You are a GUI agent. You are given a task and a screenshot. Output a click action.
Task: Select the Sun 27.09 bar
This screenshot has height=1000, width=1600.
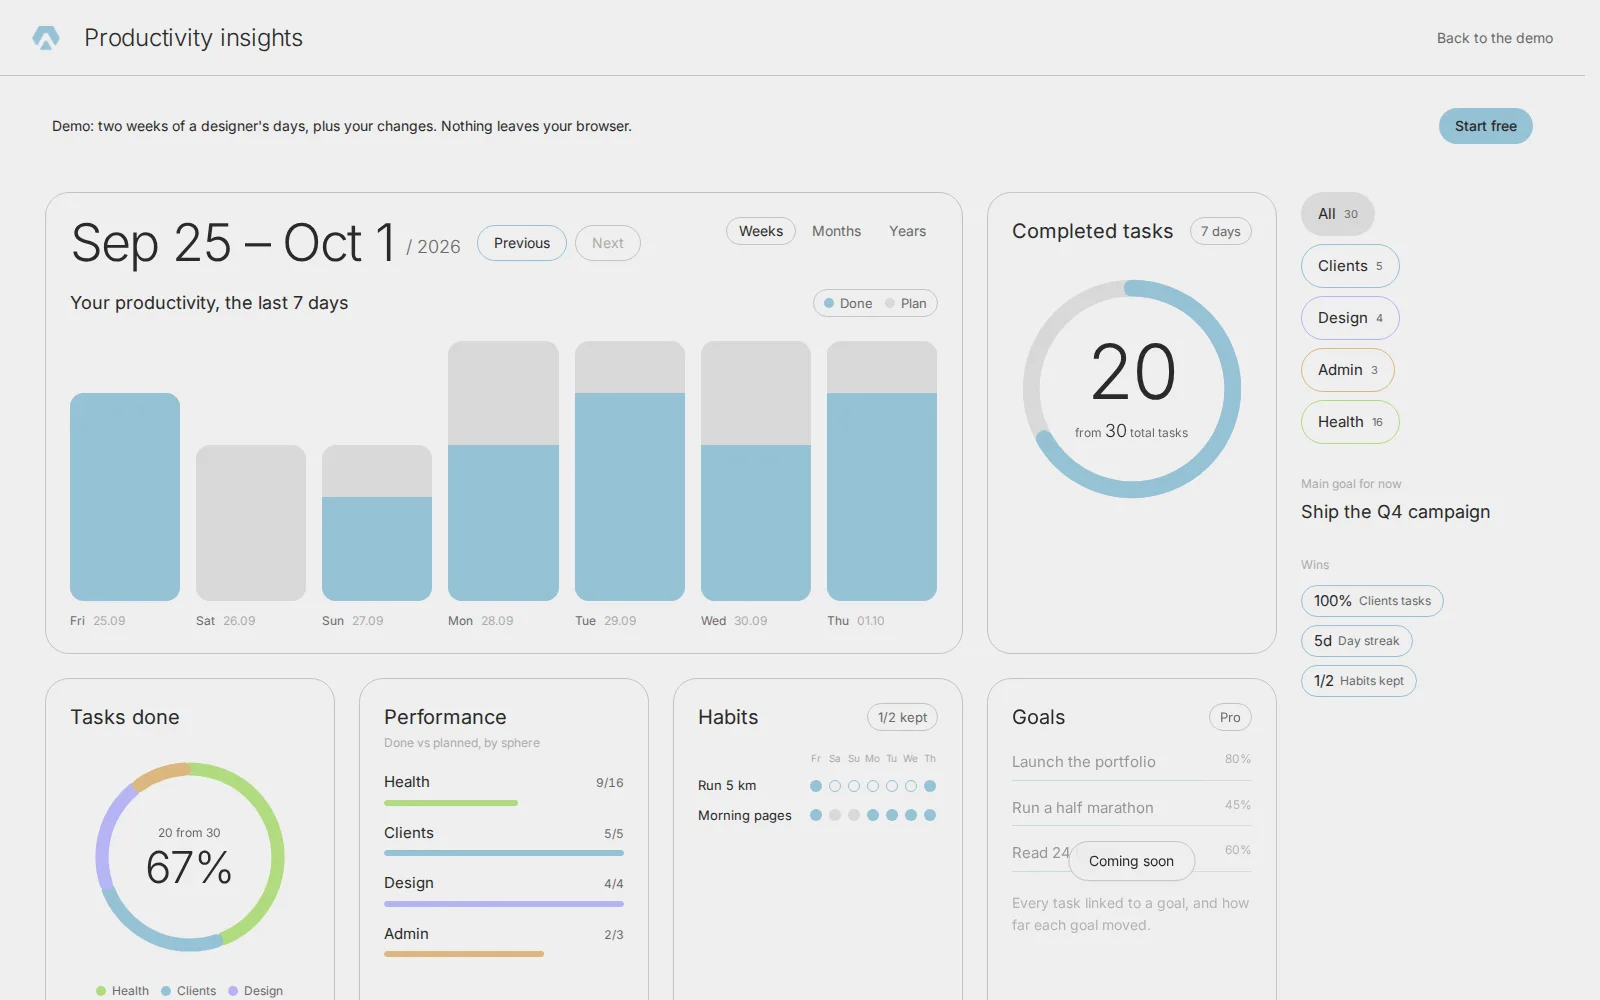coord(377,523)
